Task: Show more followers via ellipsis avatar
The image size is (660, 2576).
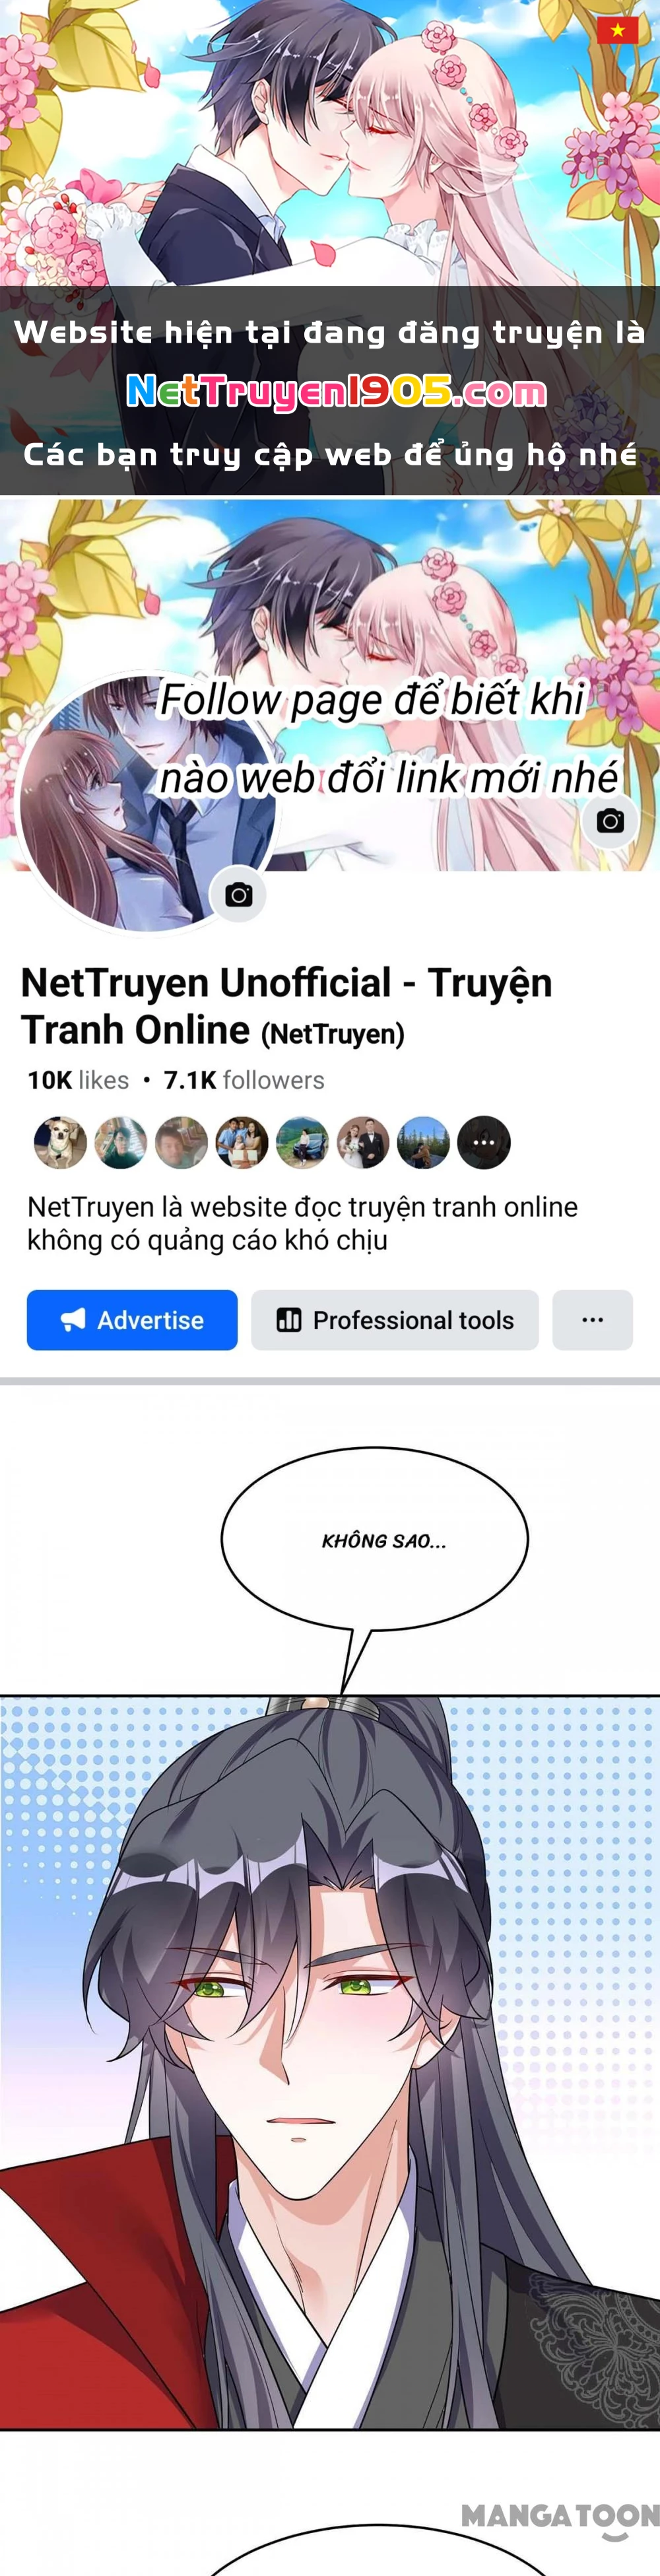Action: point(484,1142)
